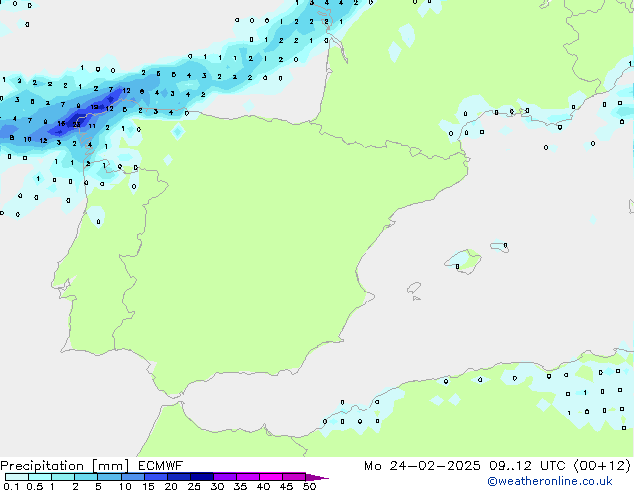Select the 'ECMWF' model label
The image size is (634, 490).
point(161,466)
